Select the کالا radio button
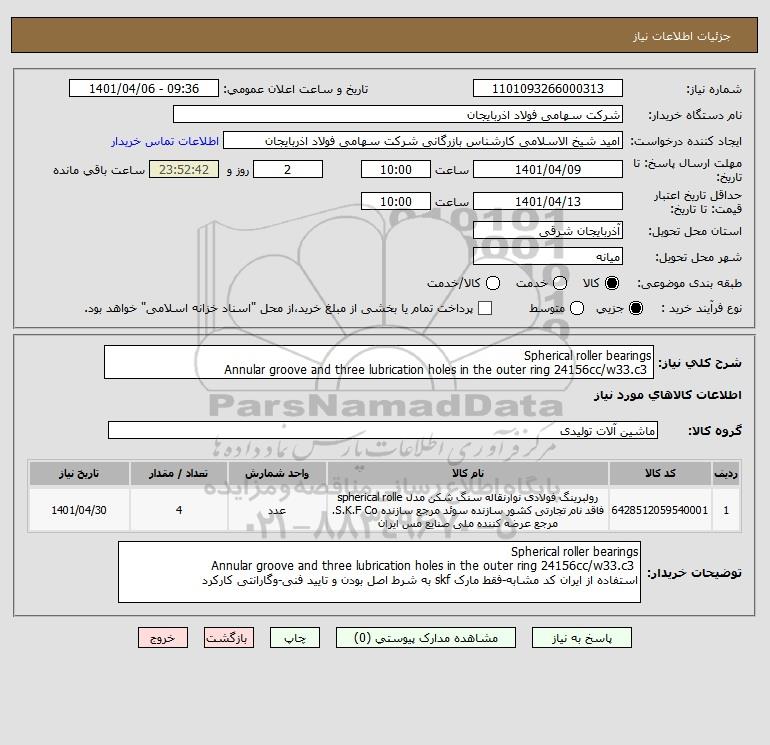 [612, 283]
